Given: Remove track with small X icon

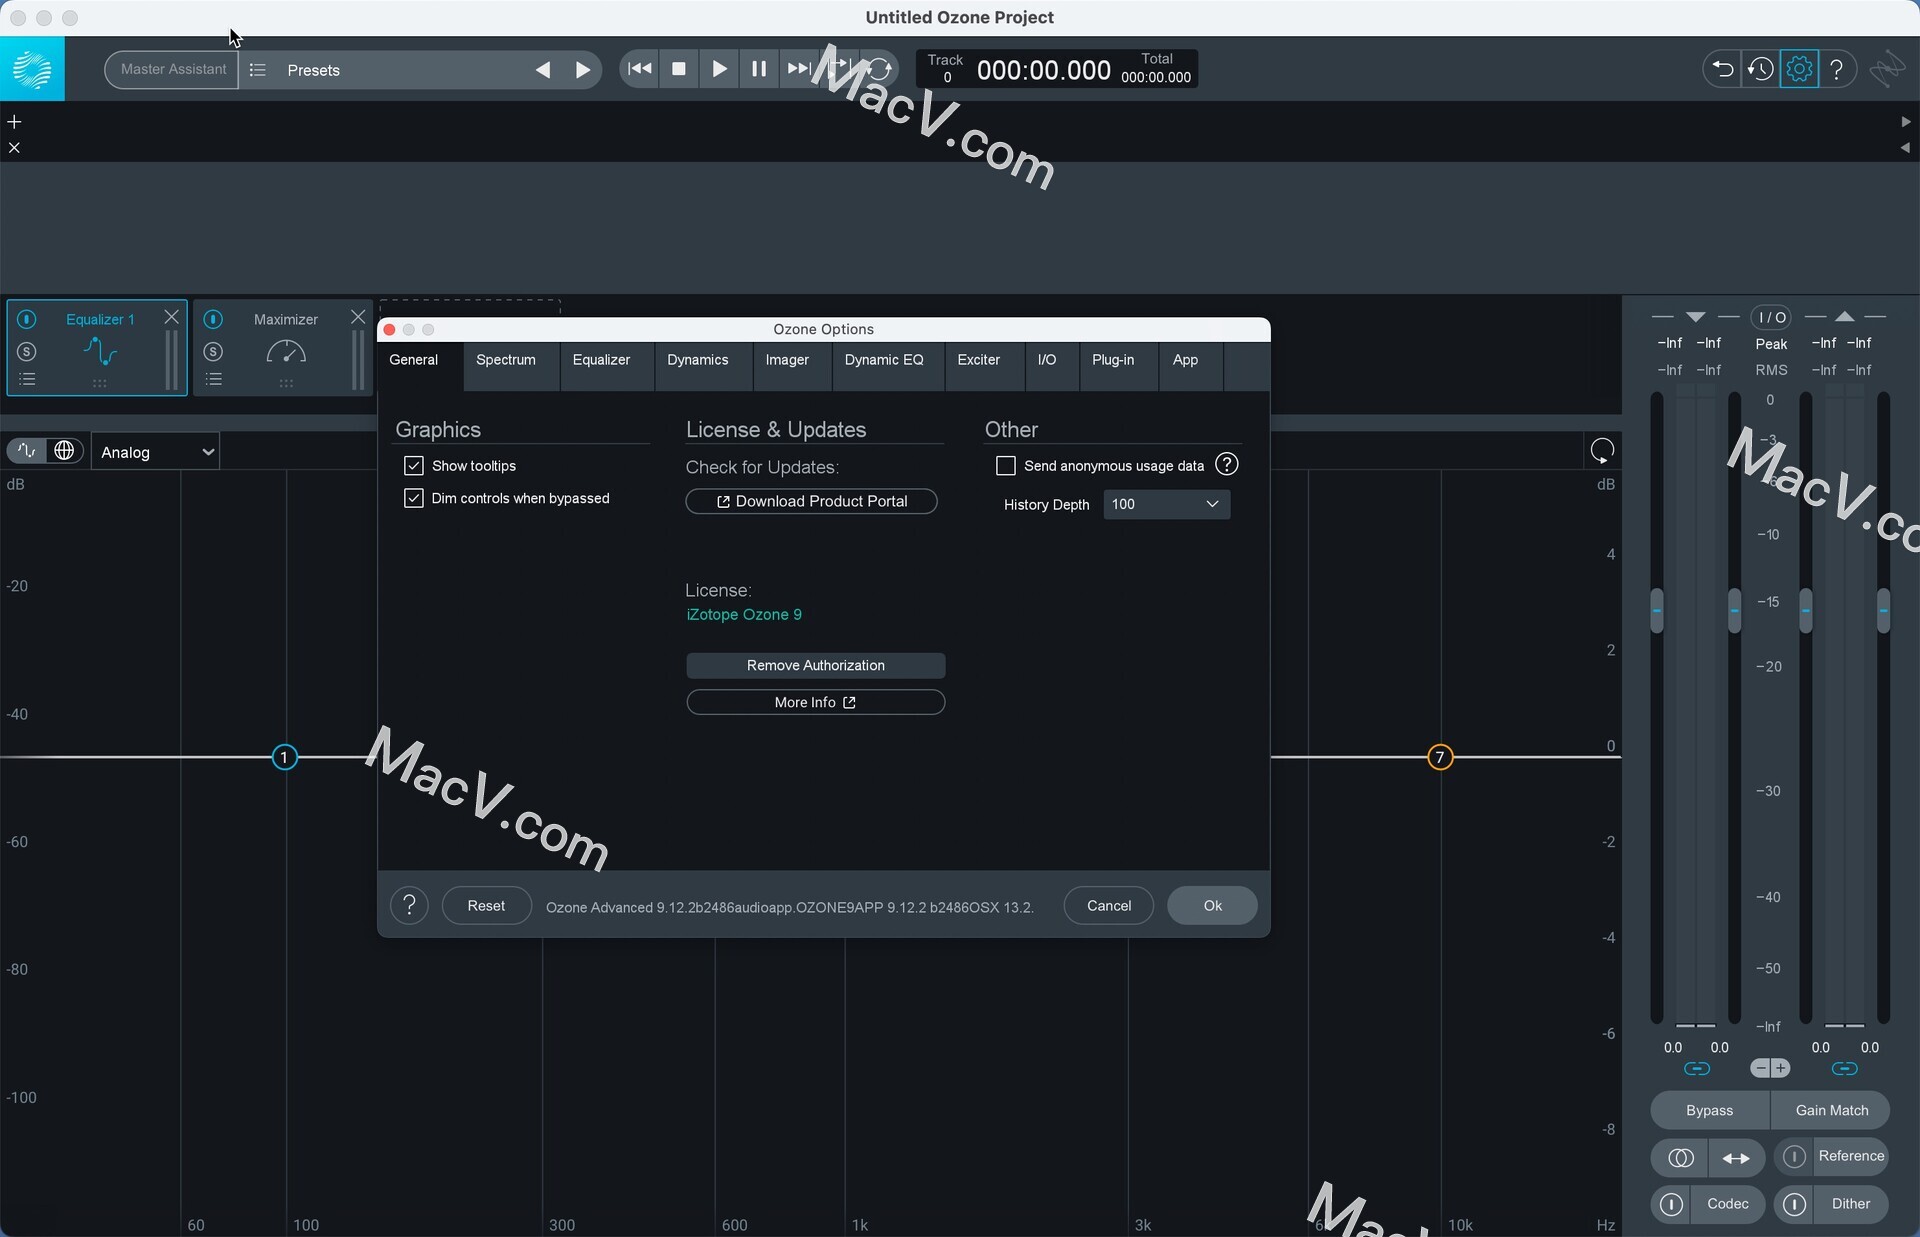Looking at the screenshot, I should (x=14, y=148).
